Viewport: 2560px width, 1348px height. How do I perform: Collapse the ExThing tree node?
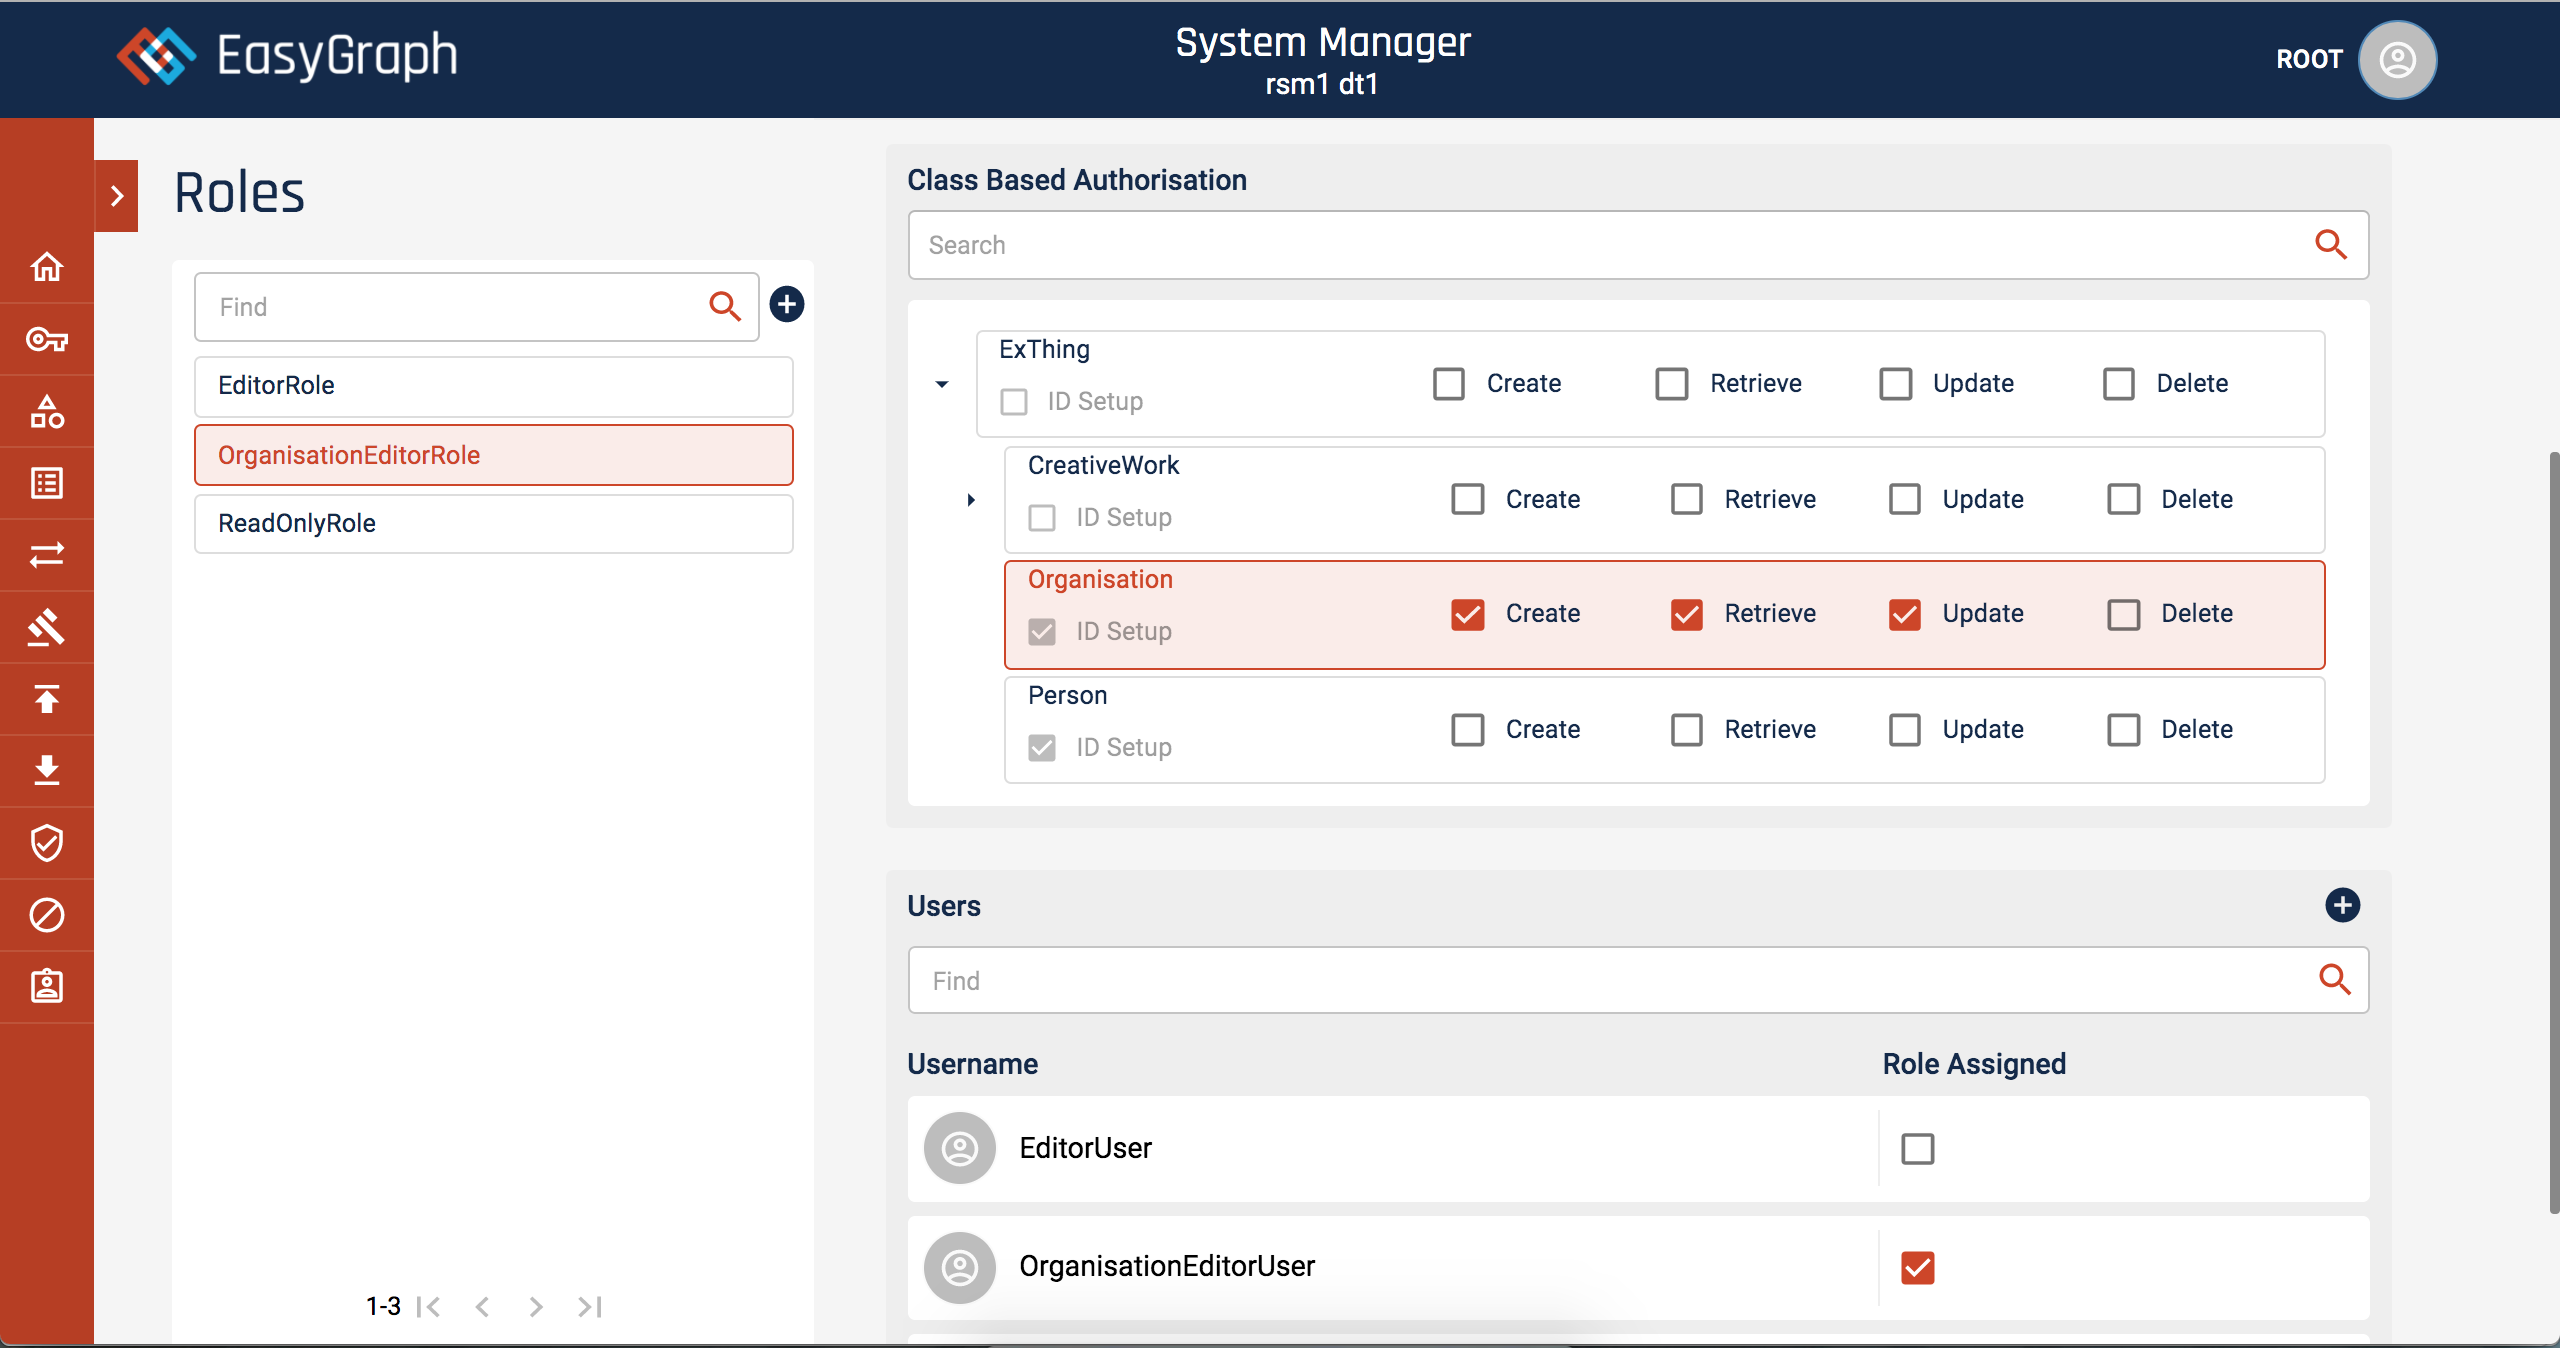point(942,384)
